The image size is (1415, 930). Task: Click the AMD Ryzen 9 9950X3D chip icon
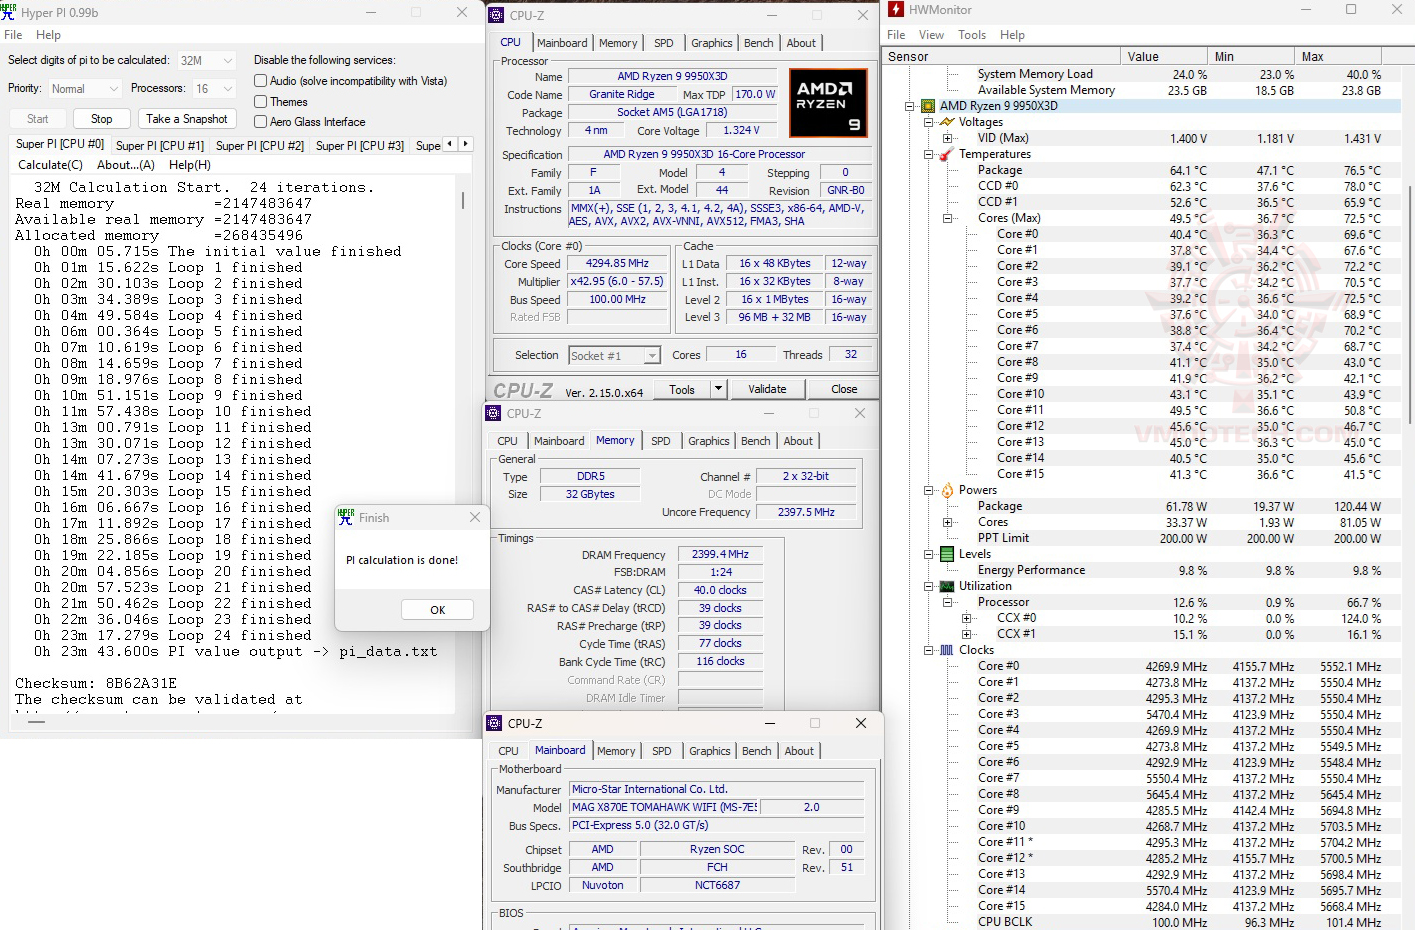tap(928, 106)
